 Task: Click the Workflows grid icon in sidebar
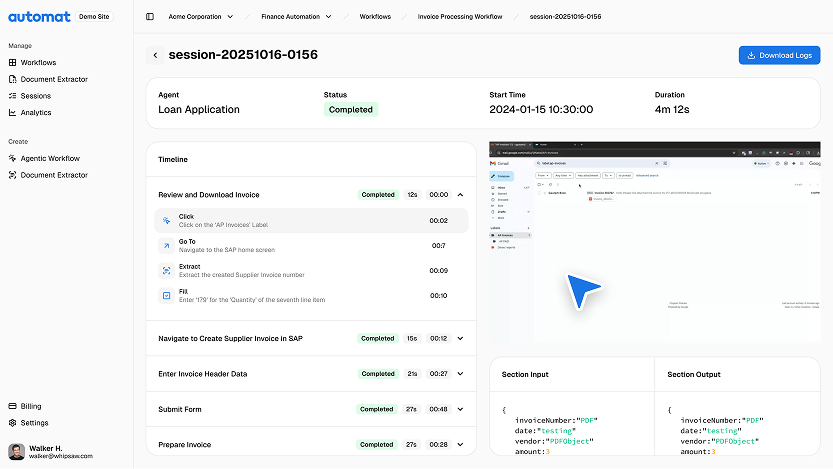(12, 62)
